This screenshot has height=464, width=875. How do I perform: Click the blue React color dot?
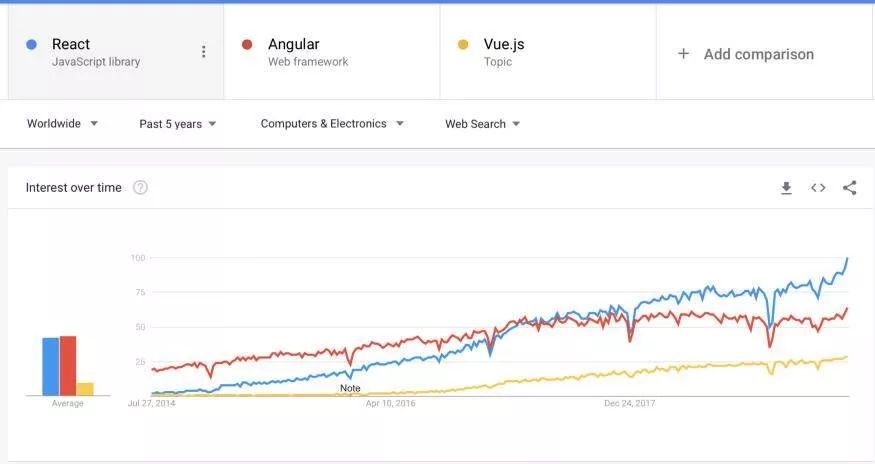click(x=32, y=45)
